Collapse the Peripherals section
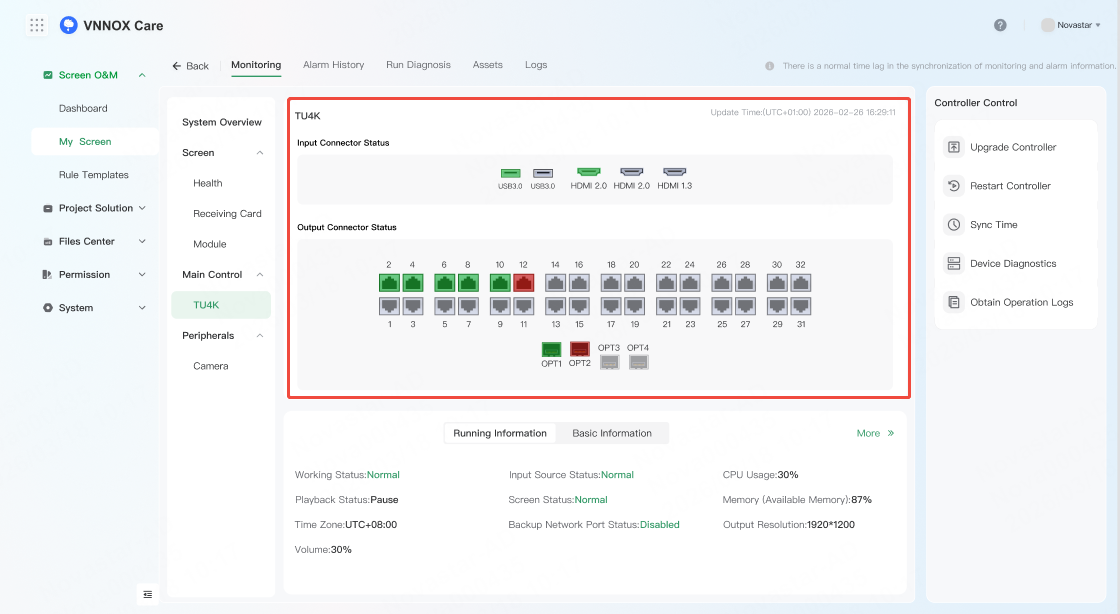1120x614 pixels. pyautogui.click(x=260, y=336)
